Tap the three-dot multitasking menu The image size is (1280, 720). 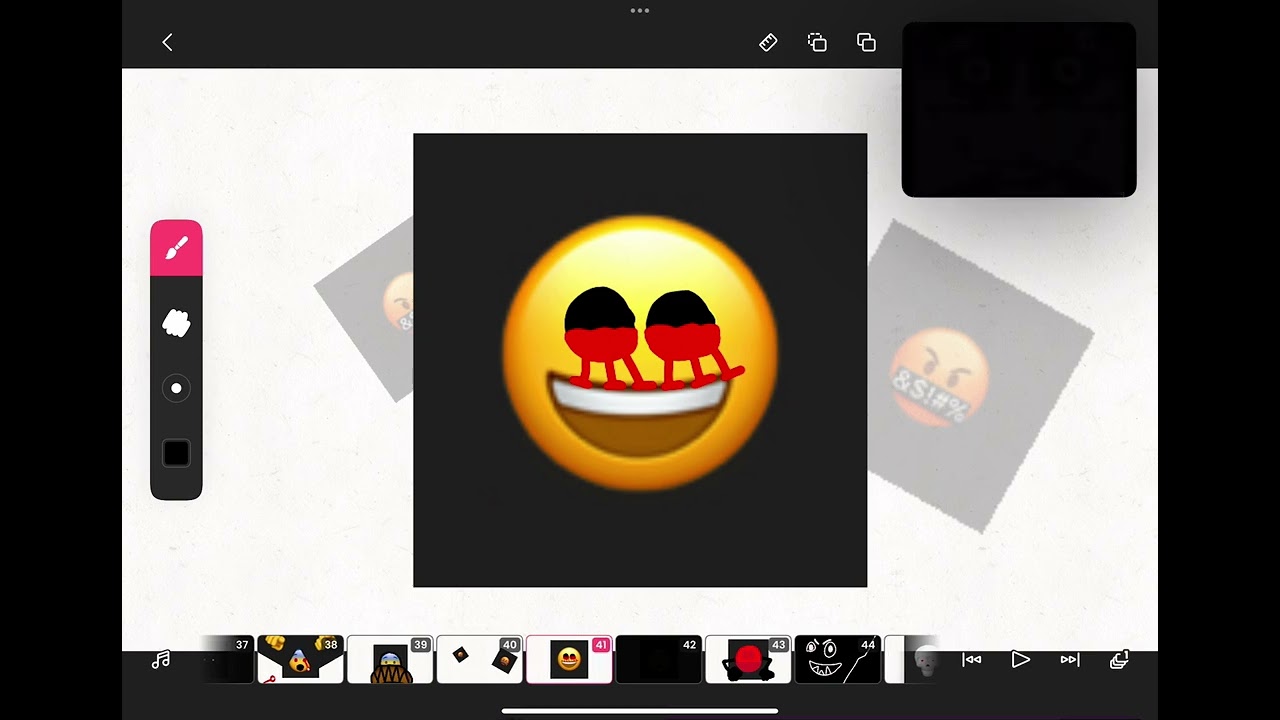click(x=640, y=11)
